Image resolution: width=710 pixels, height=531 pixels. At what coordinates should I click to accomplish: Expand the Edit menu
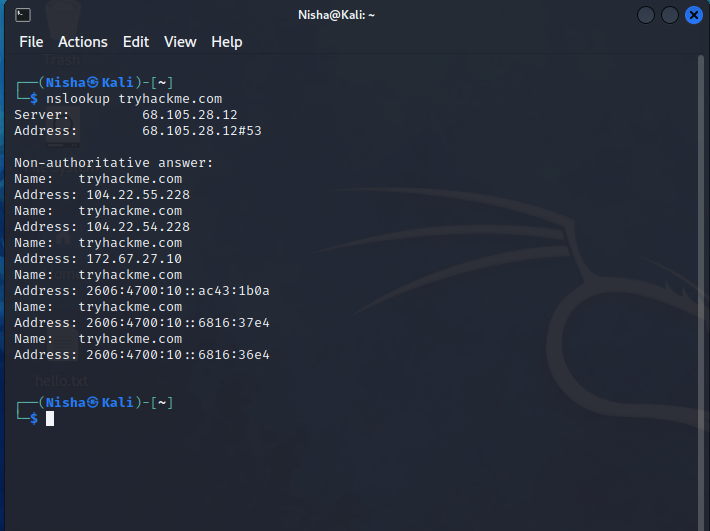pos(136,42)
